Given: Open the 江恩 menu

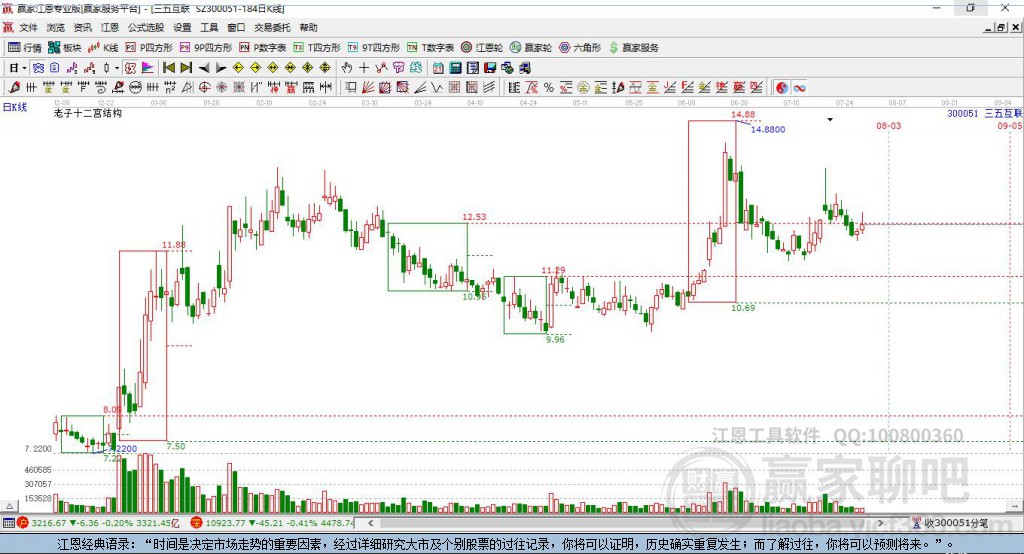Looking at the screenshot, I should click(x=110, y=27).
